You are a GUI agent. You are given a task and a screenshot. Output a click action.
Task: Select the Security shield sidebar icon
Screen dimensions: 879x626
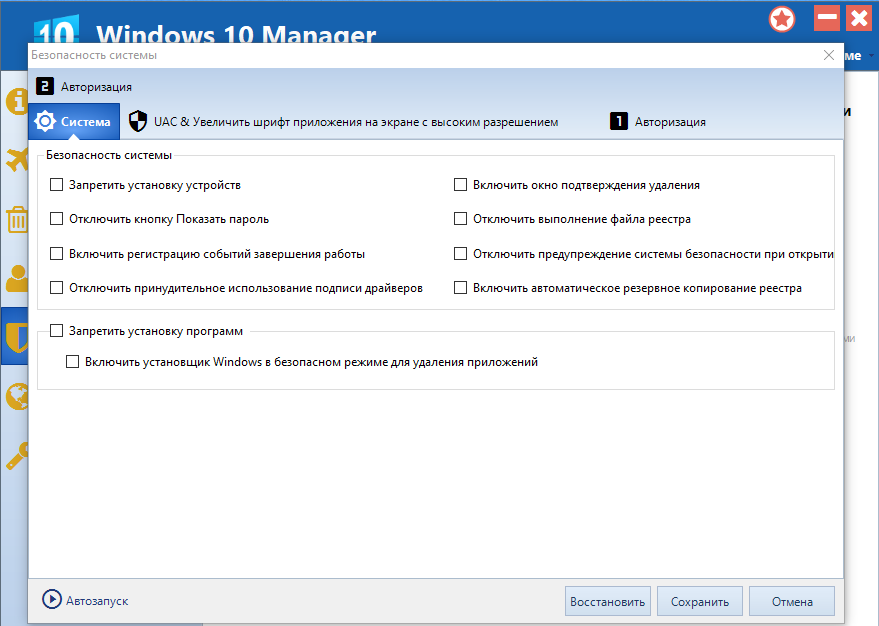tap(17, 336)
